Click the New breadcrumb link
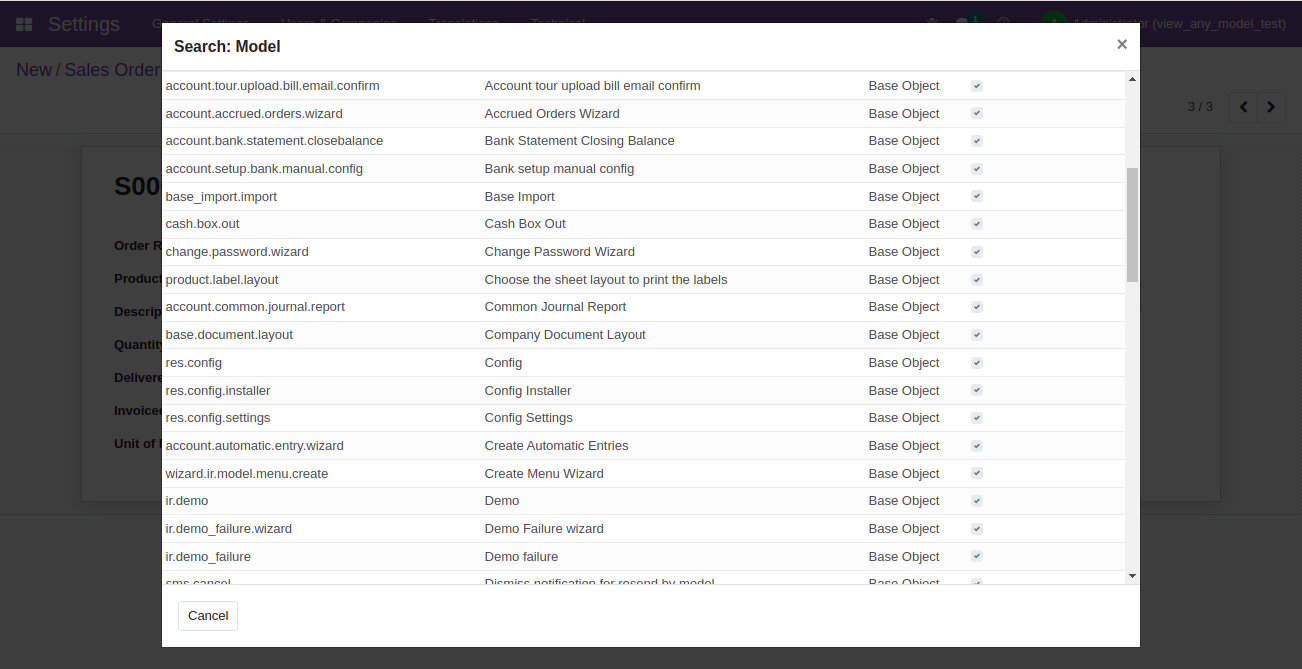Image resolution: width=1302 pixels, height=669 pixels. (34, 70)
